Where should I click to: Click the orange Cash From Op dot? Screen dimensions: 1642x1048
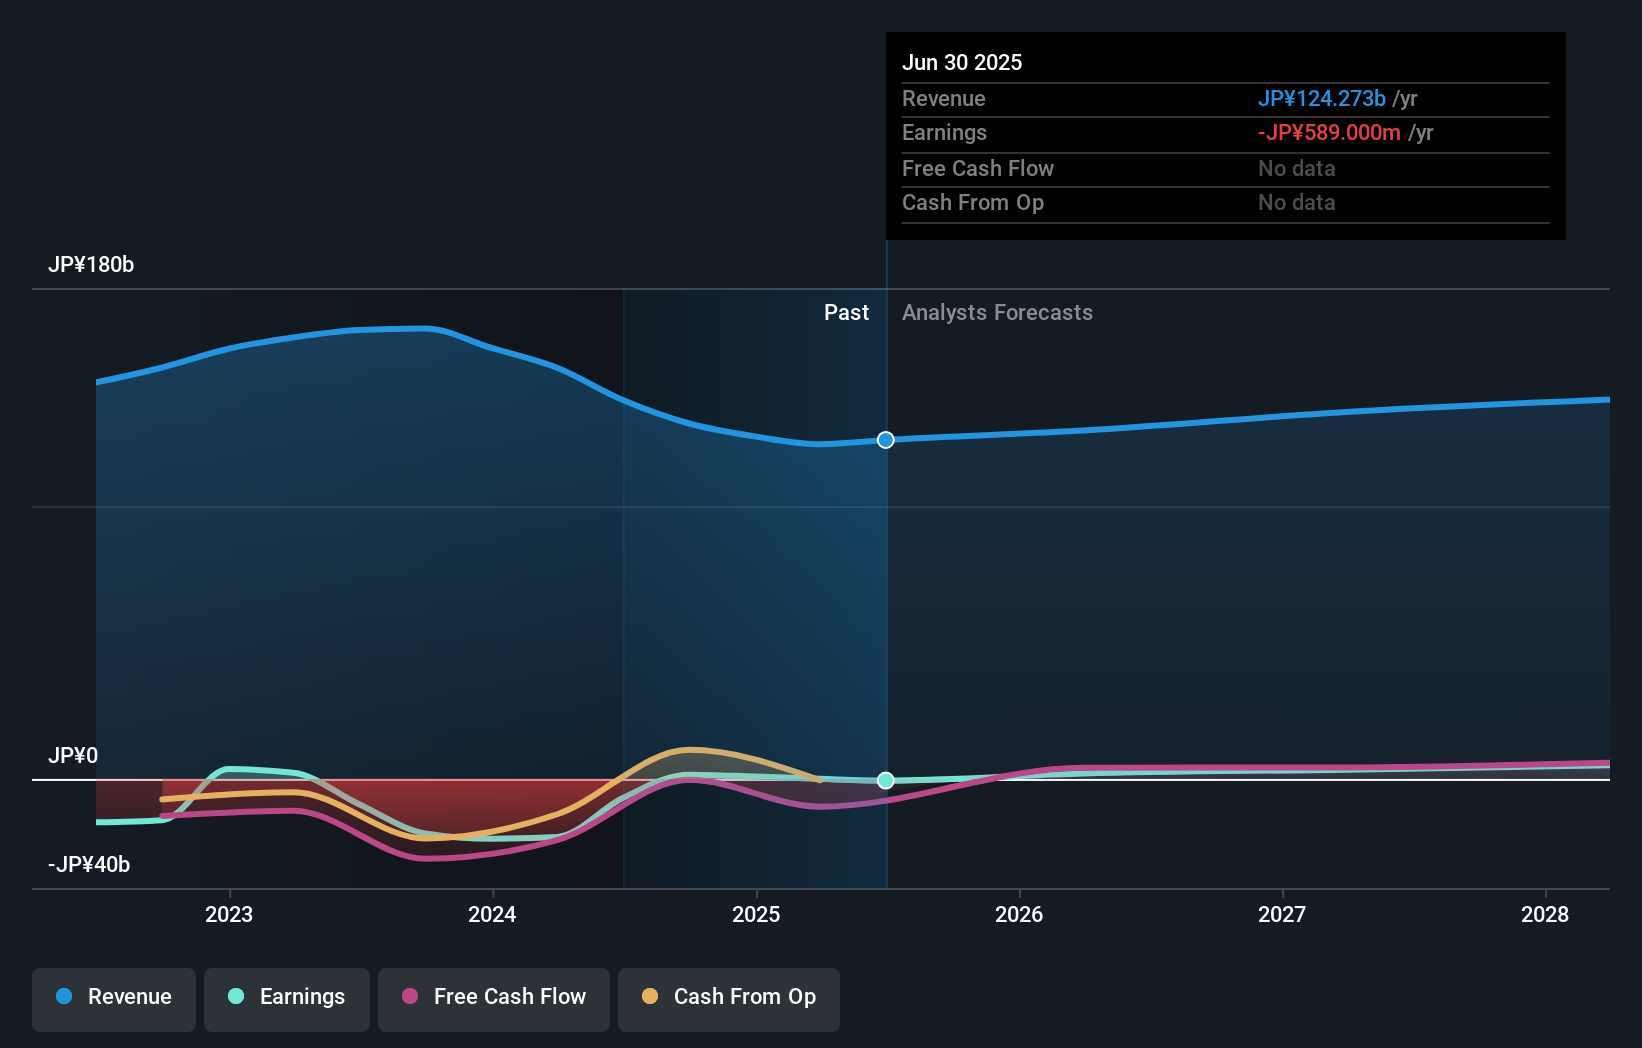pyautogui.click(x=650, y=996)
